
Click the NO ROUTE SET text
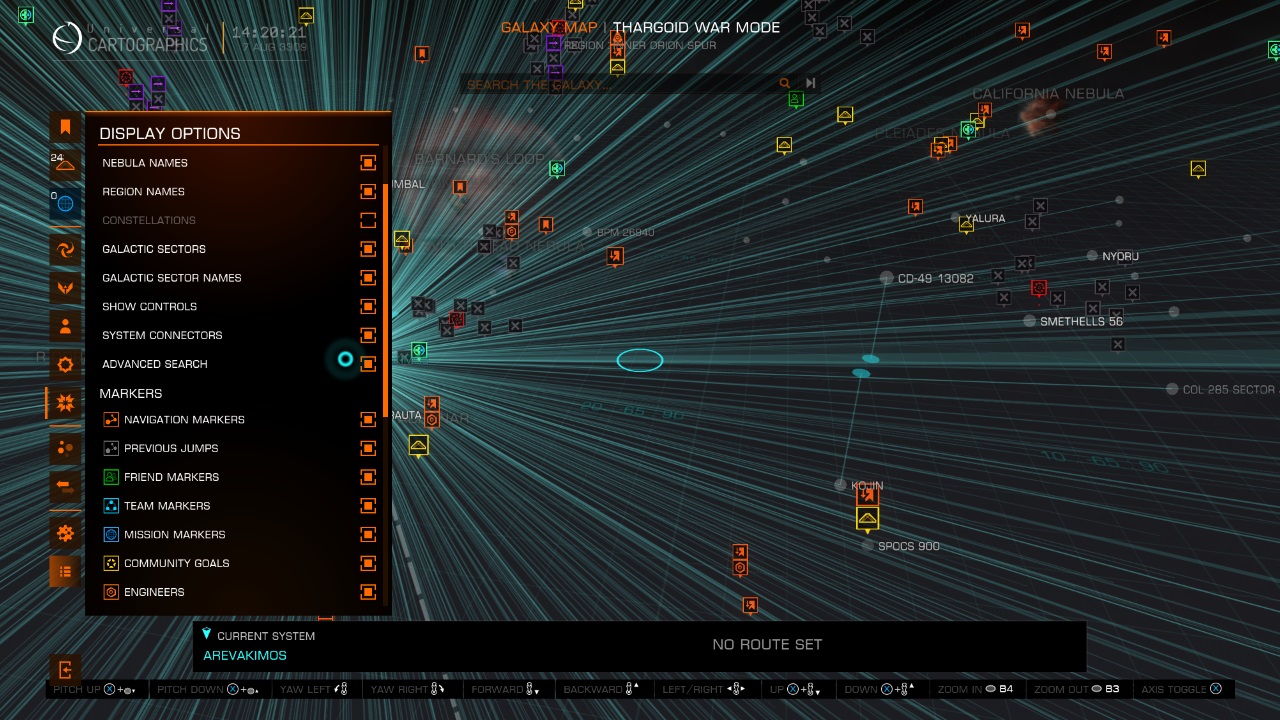pyautogui.click(x=767, y=645)
